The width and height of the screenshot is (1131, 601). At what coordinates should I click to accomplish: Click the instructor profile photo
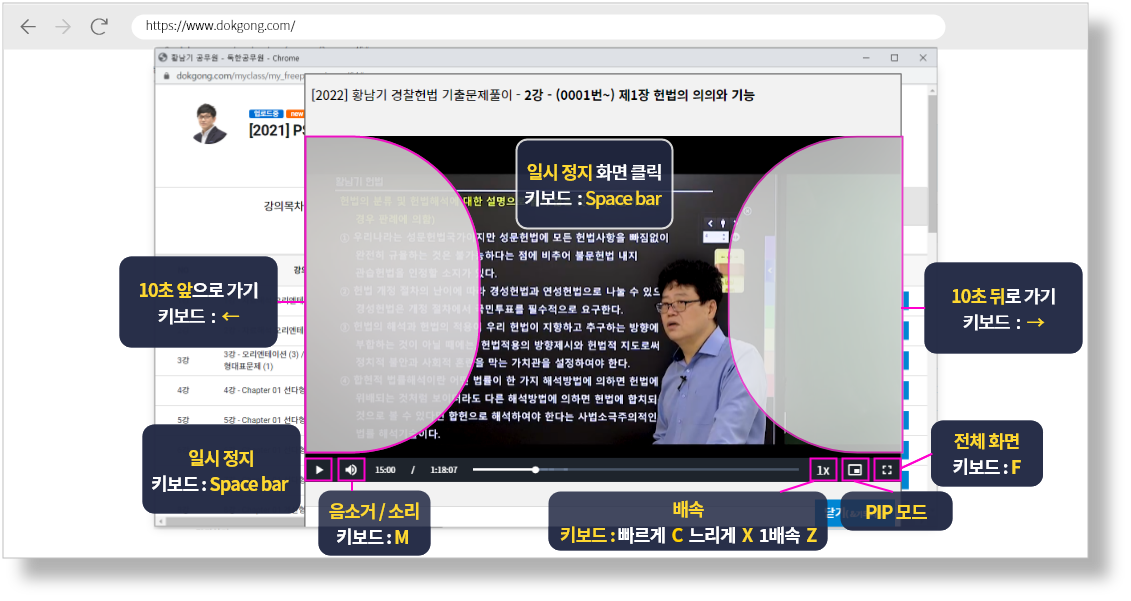(210, 123)
